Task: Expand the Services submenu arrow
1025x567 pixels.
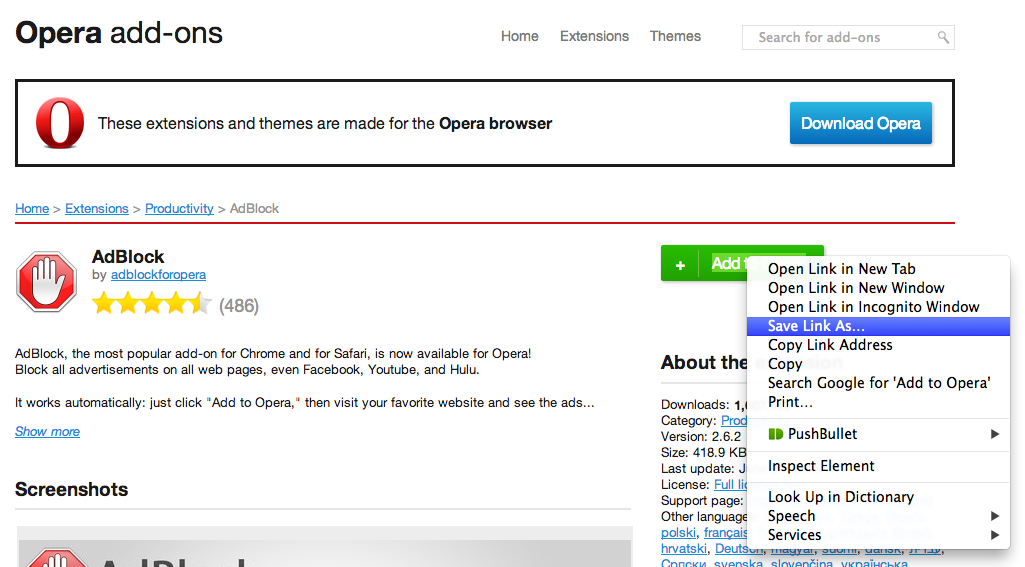Action: tap(994, 535)
